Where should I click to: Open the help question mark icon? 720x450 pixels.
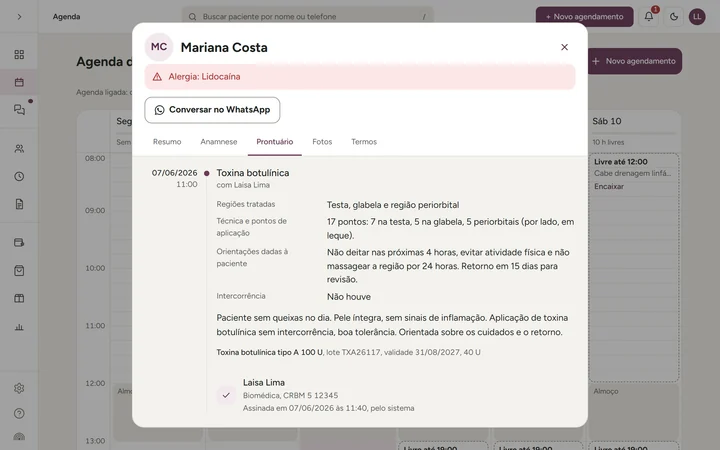tap(19, 413)
